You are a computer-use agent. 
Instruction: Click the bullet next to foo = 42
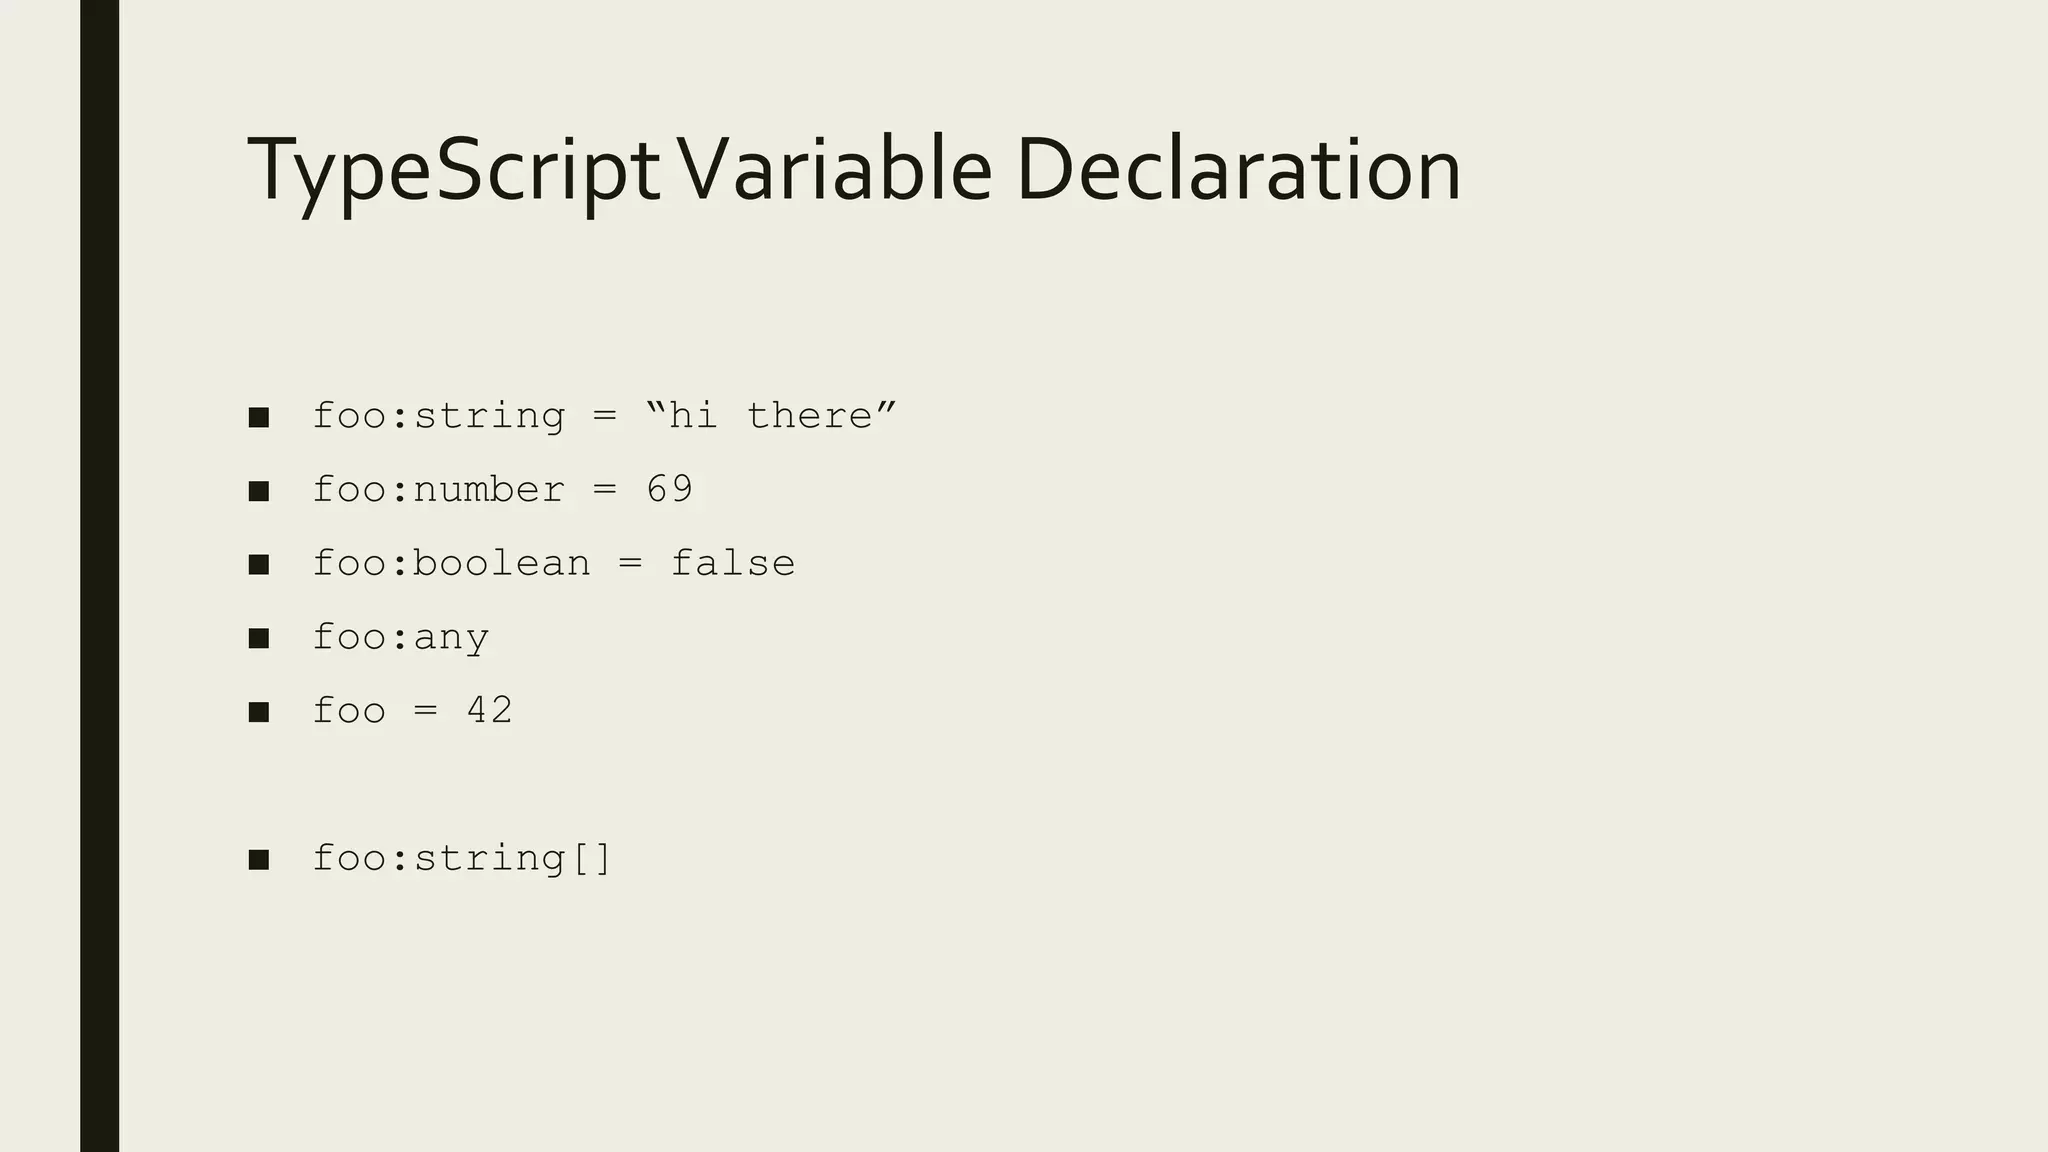pos(259,712)
